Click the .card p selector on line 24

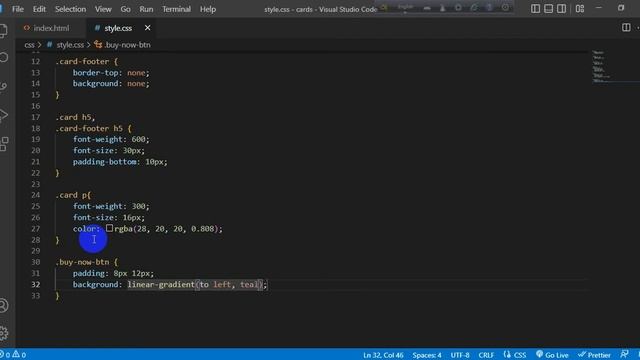coord(71,195)
